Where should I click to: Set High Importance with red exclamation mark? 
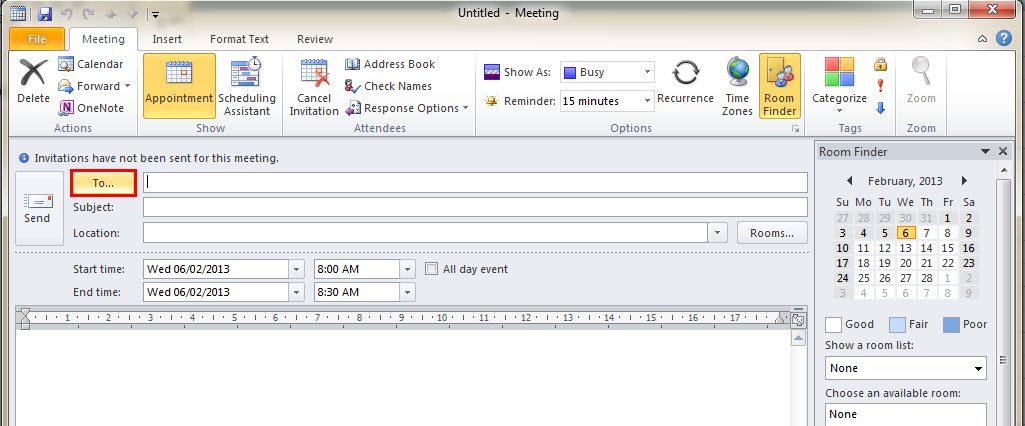[x=880, y=86]
